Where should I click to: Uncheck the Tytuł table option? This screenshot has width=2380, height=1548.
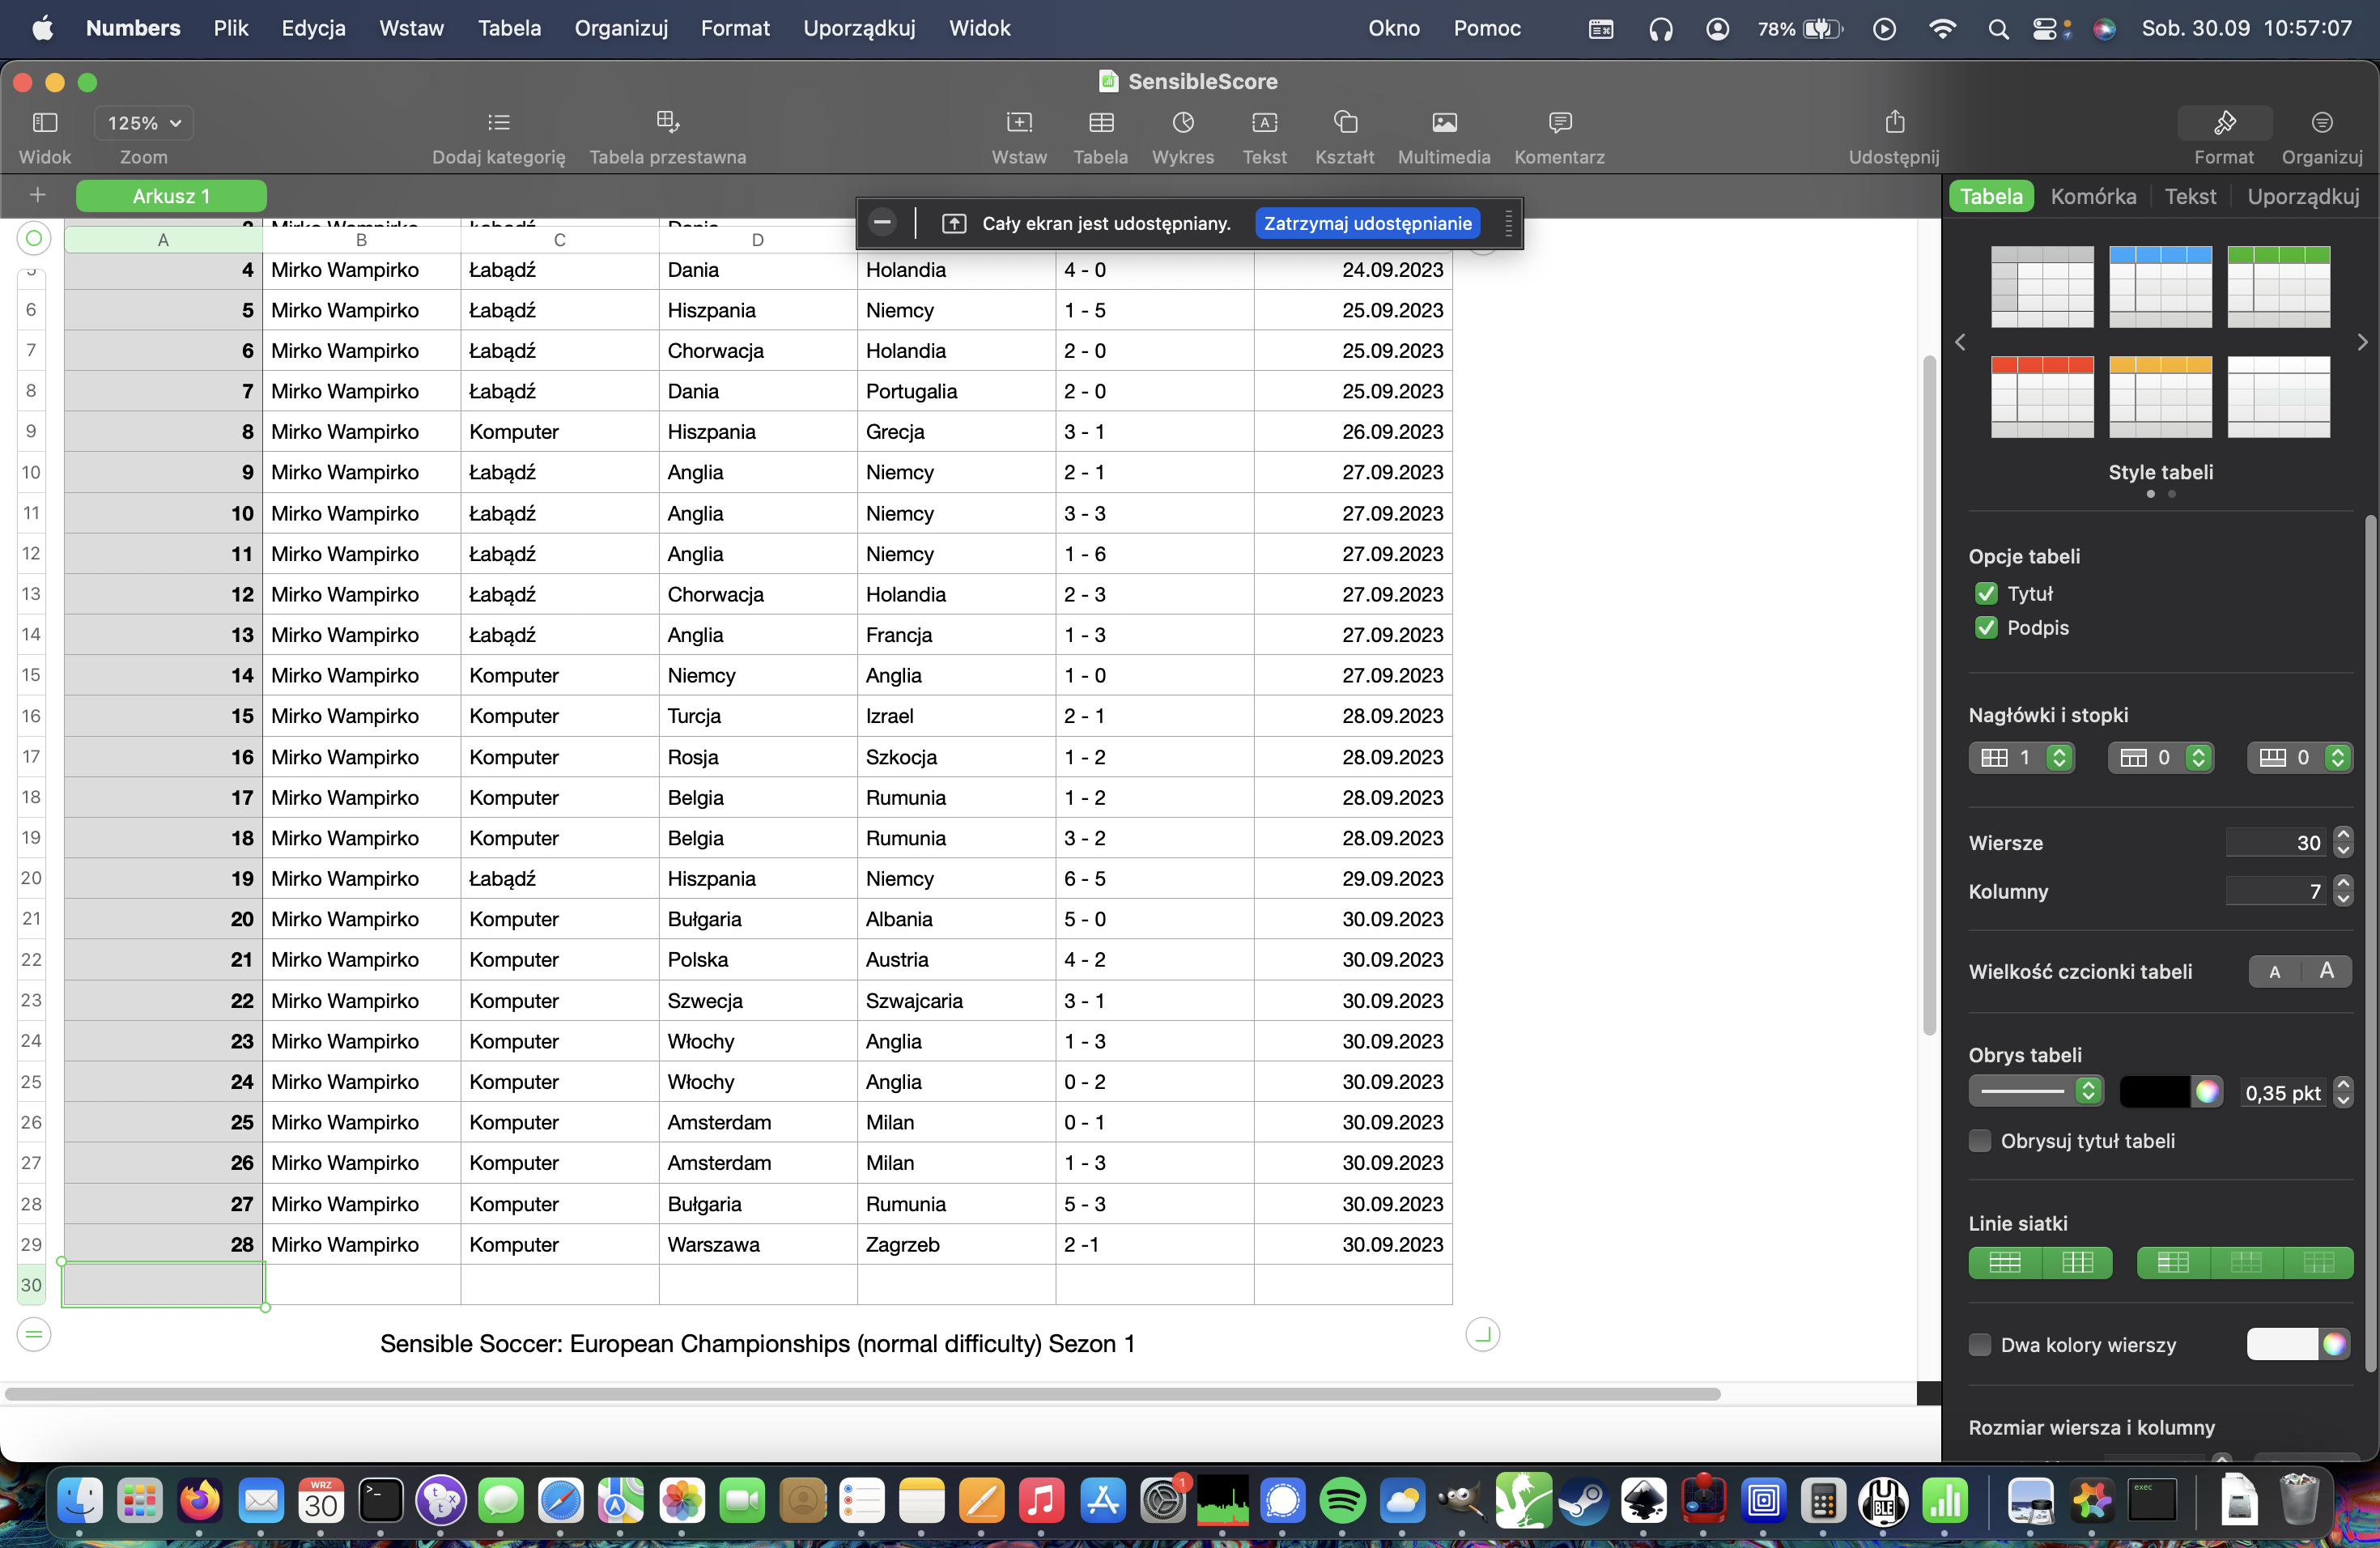click(1986, 594)
